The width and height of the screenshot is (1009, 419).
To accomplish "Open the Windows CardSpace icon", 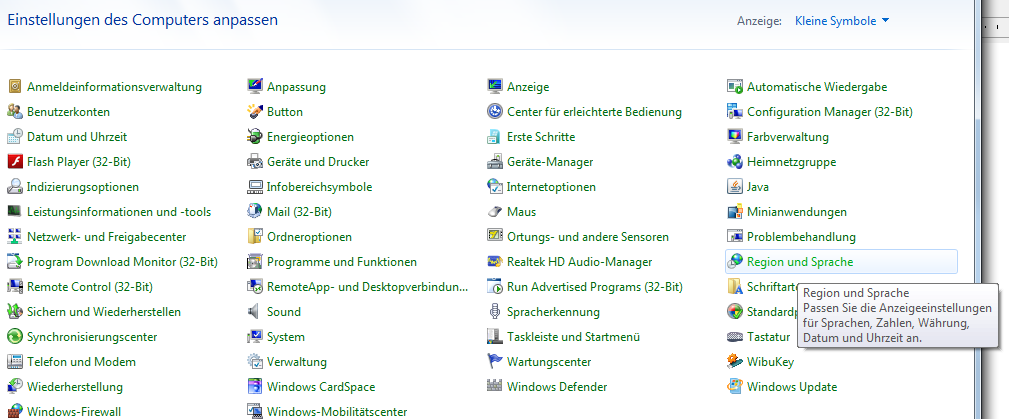I will pyautogui.click(x=255, y=387).
